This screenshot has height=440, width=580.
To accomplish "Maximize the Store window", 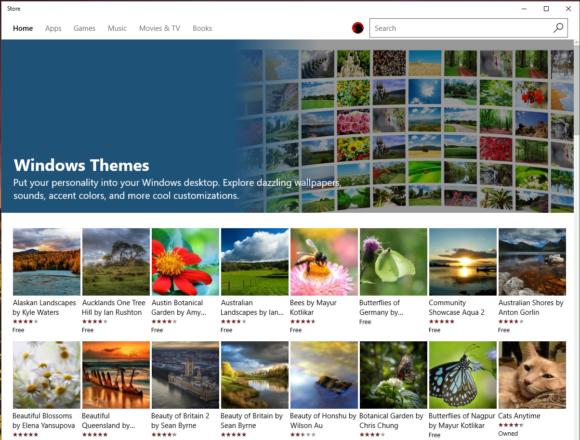I will click(x=546, y=9).
